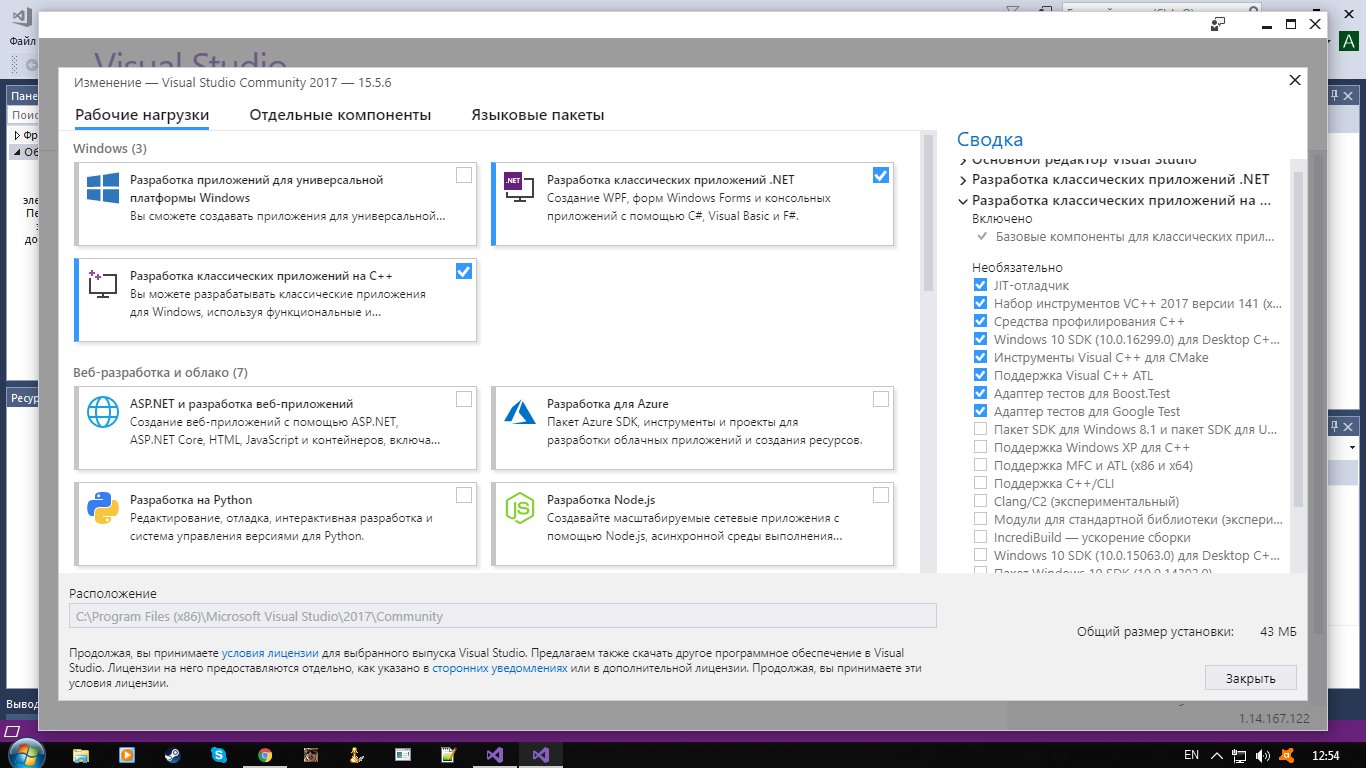Click the feedback icon in installer title bar
This screenshot has height=768, width=1366.
[1217, 24]
